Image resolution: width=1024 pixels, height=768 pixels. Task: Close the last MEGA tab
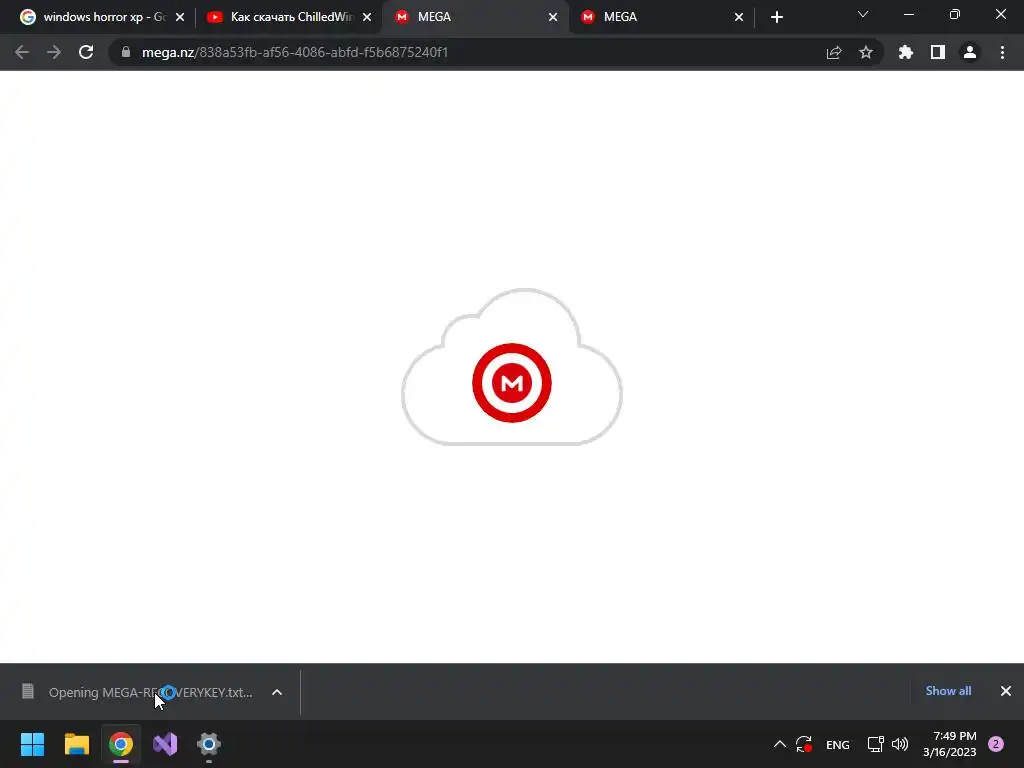pyautogui.click(x=739, y=17)
